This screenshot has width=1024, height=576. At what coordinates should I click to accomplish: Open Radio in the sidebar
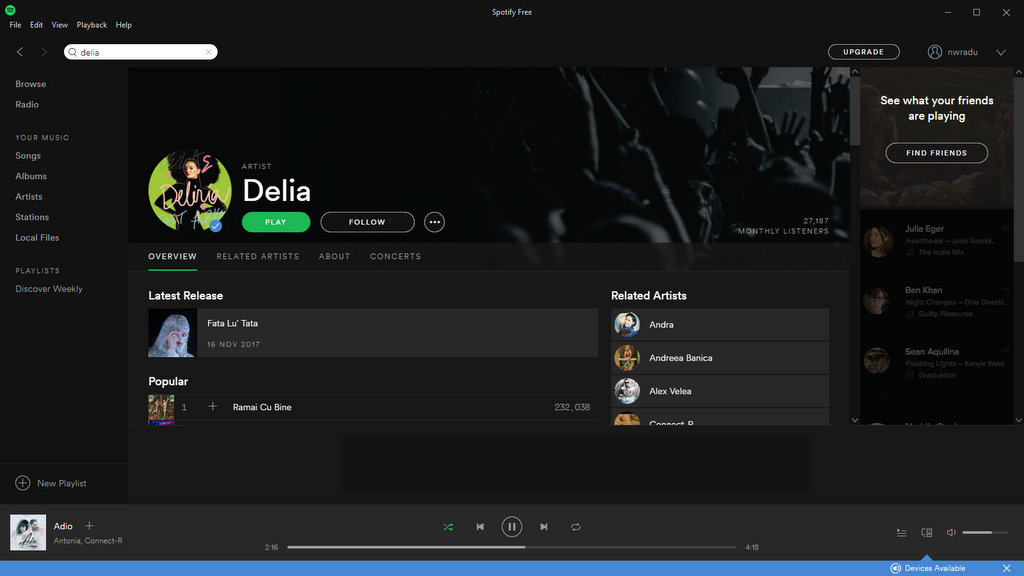coord(27,104)
